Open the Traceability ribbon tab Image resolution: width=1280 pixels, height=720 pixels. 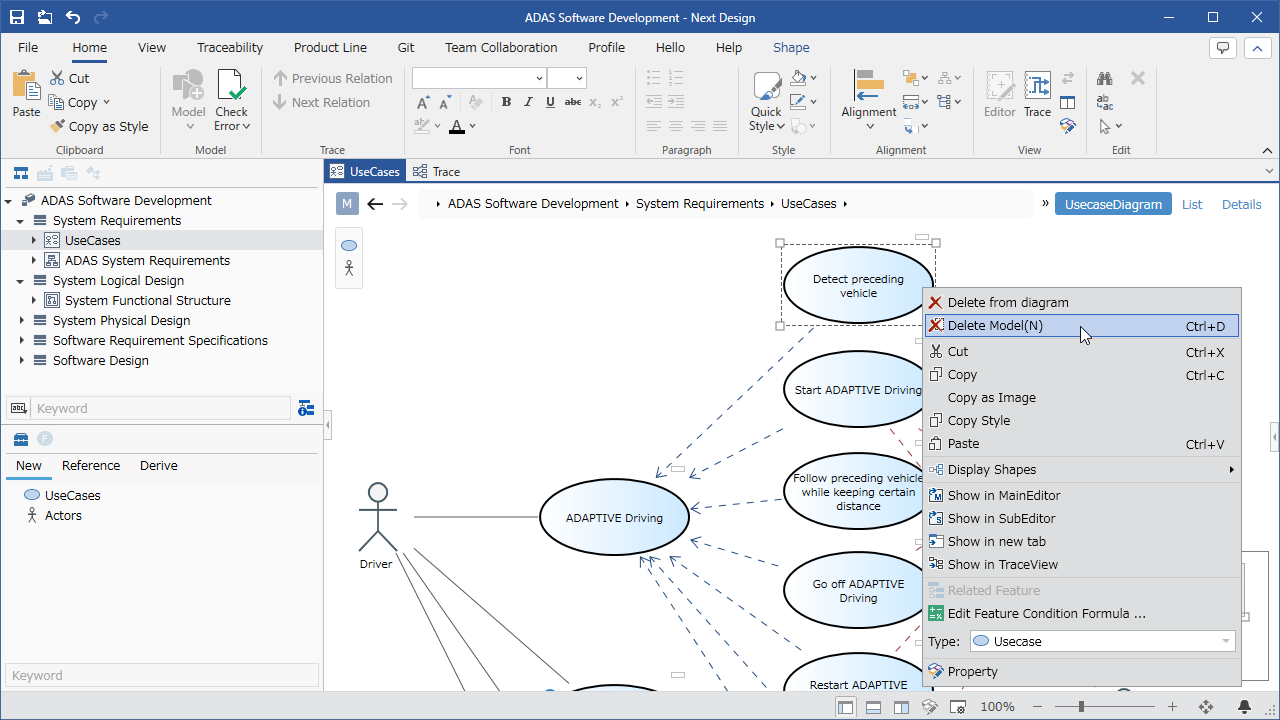(230, 47)
